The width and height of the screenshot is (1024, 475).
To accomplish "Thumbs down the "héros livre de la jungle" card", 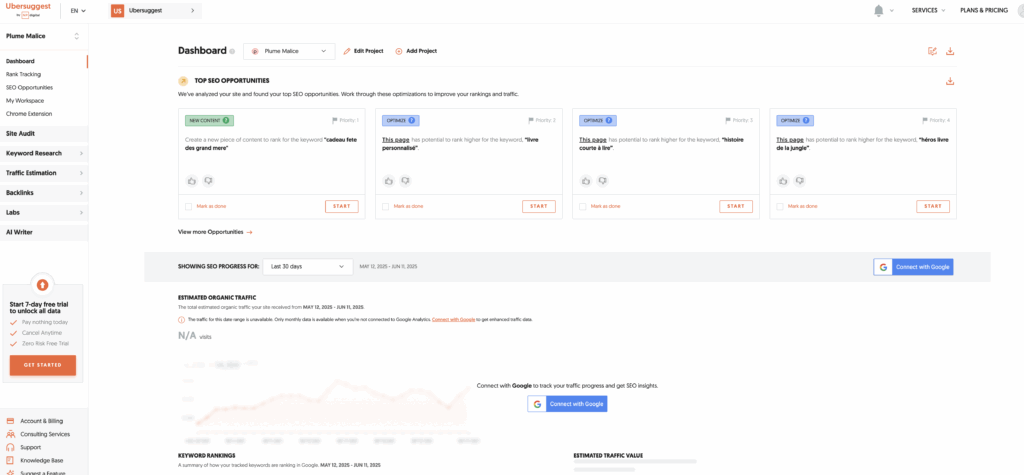I will [800, 180].
